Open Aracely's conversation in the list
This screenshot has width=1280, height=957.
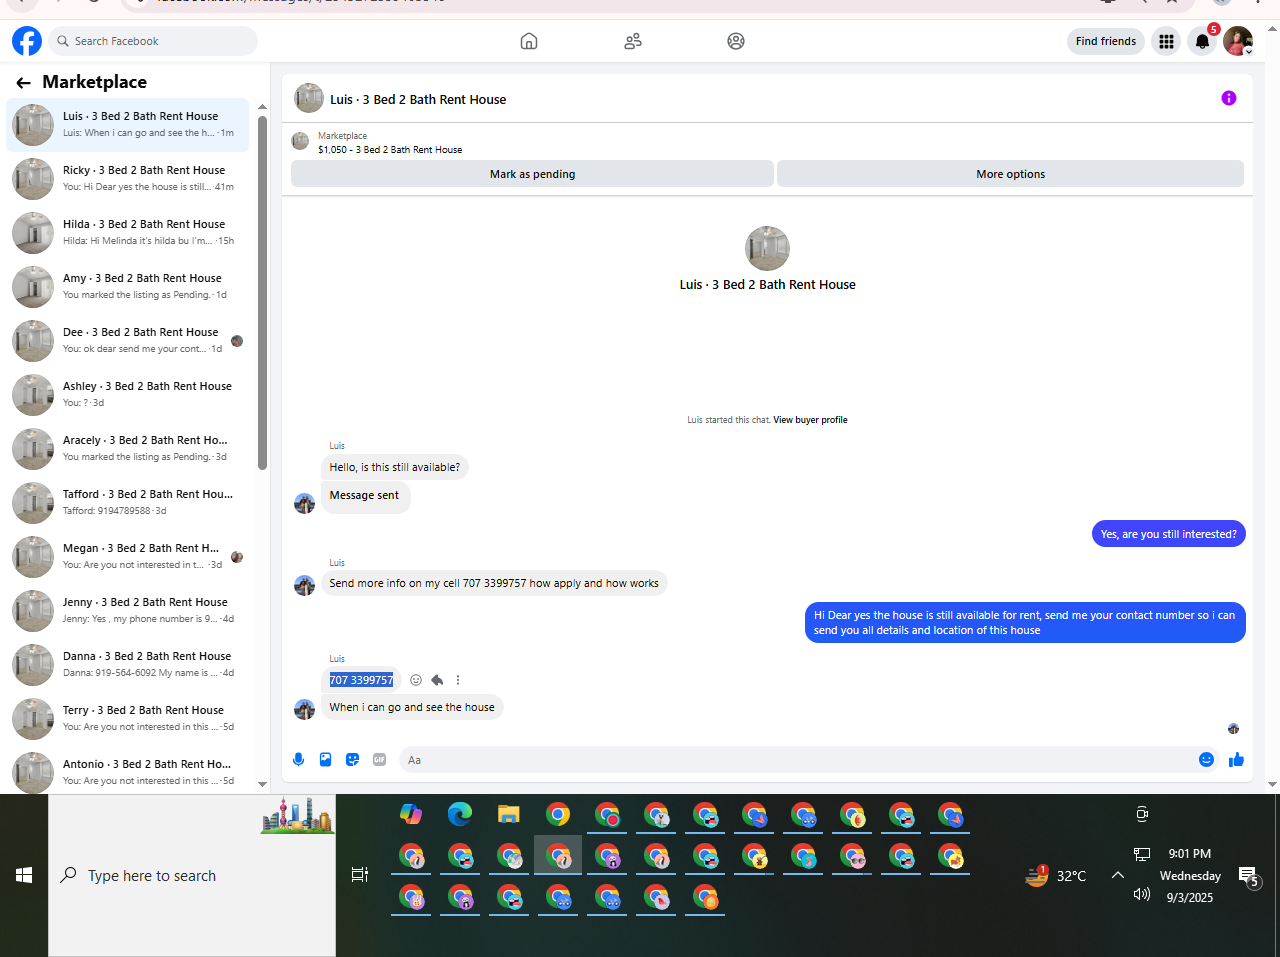127,449
